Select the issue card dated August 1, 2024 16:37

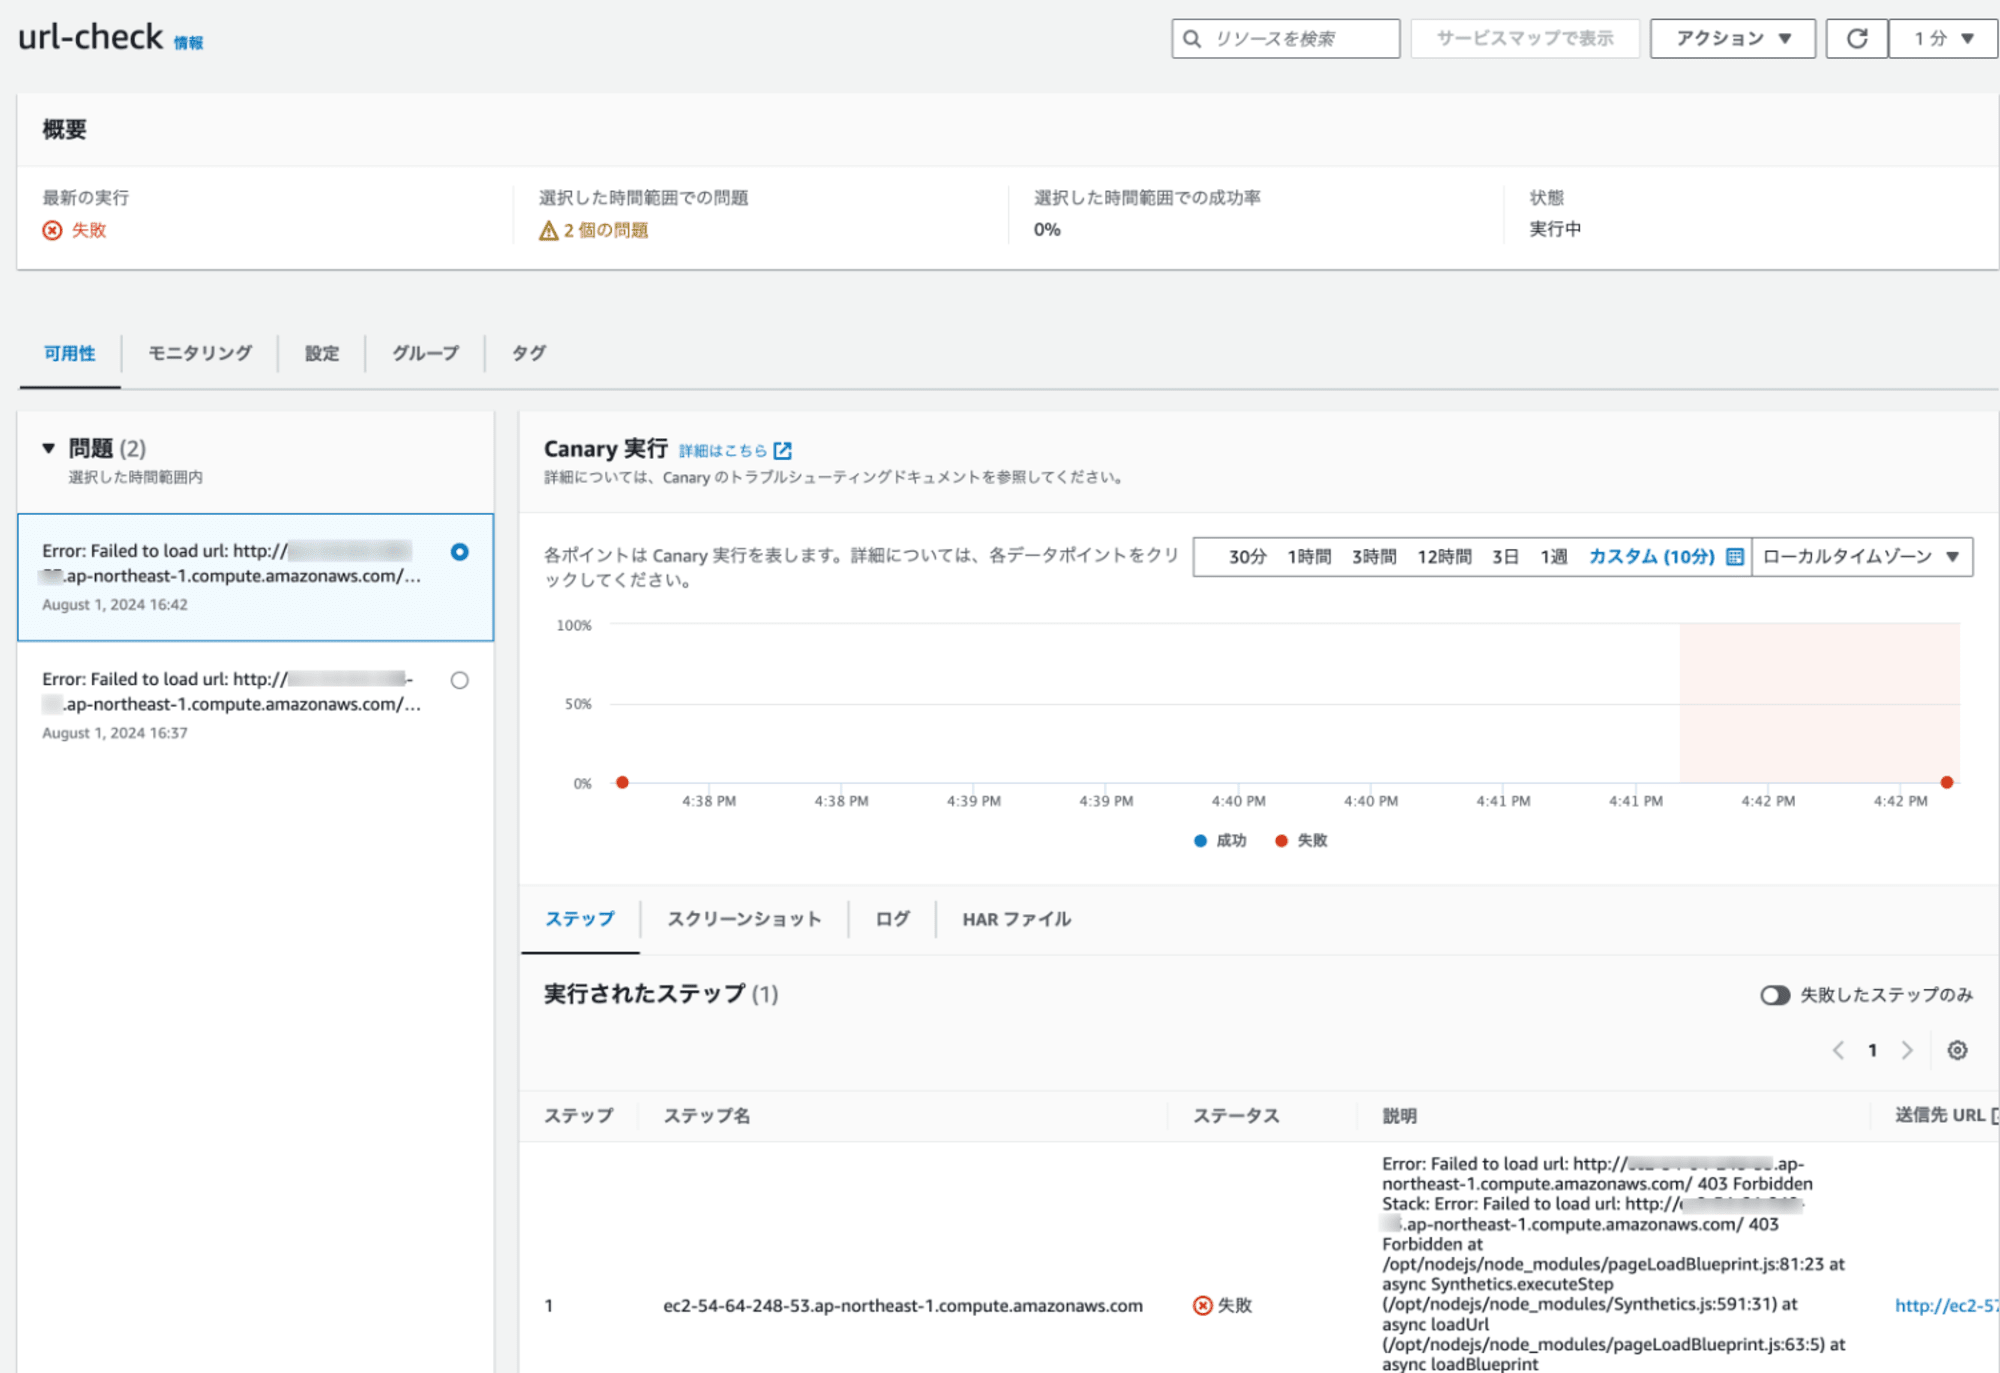point(255,705)
